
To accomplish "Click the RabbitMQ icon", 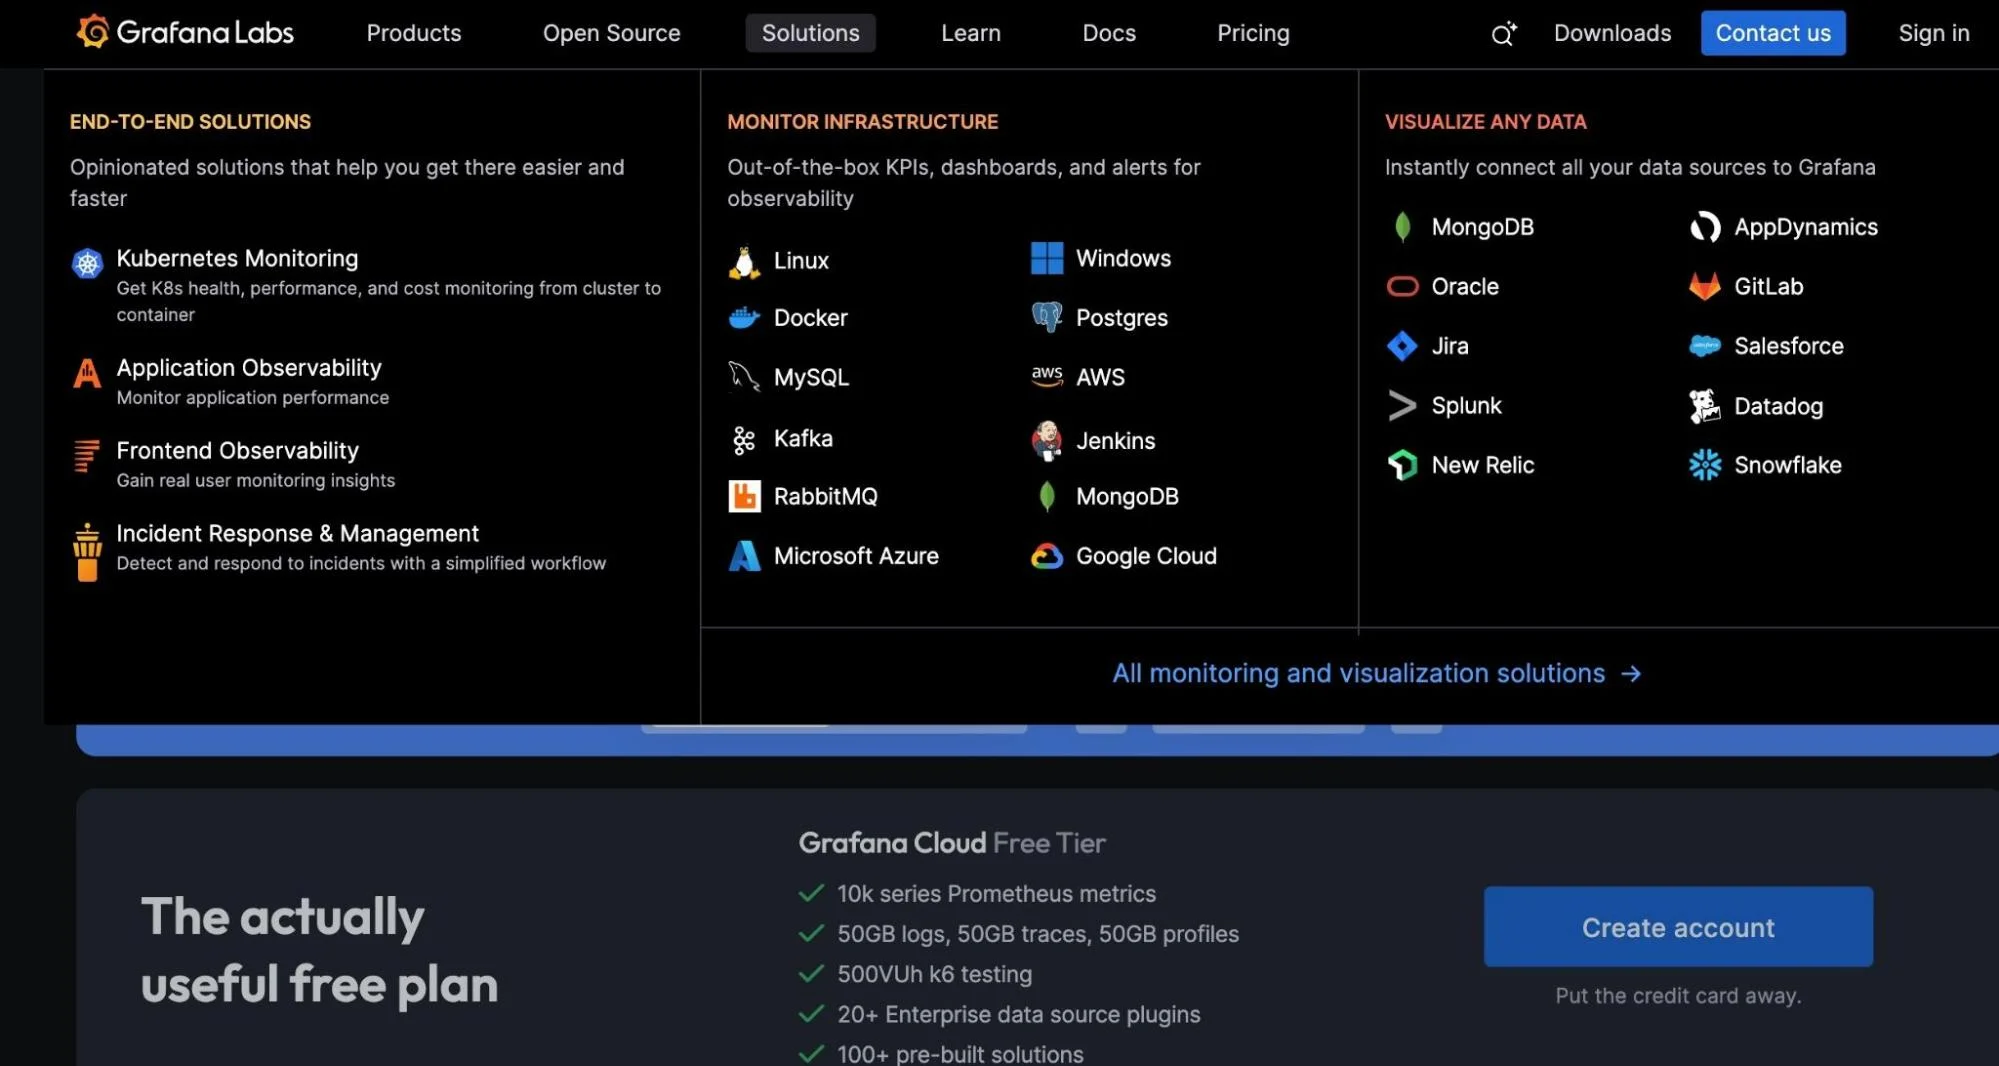I will 744,496.
